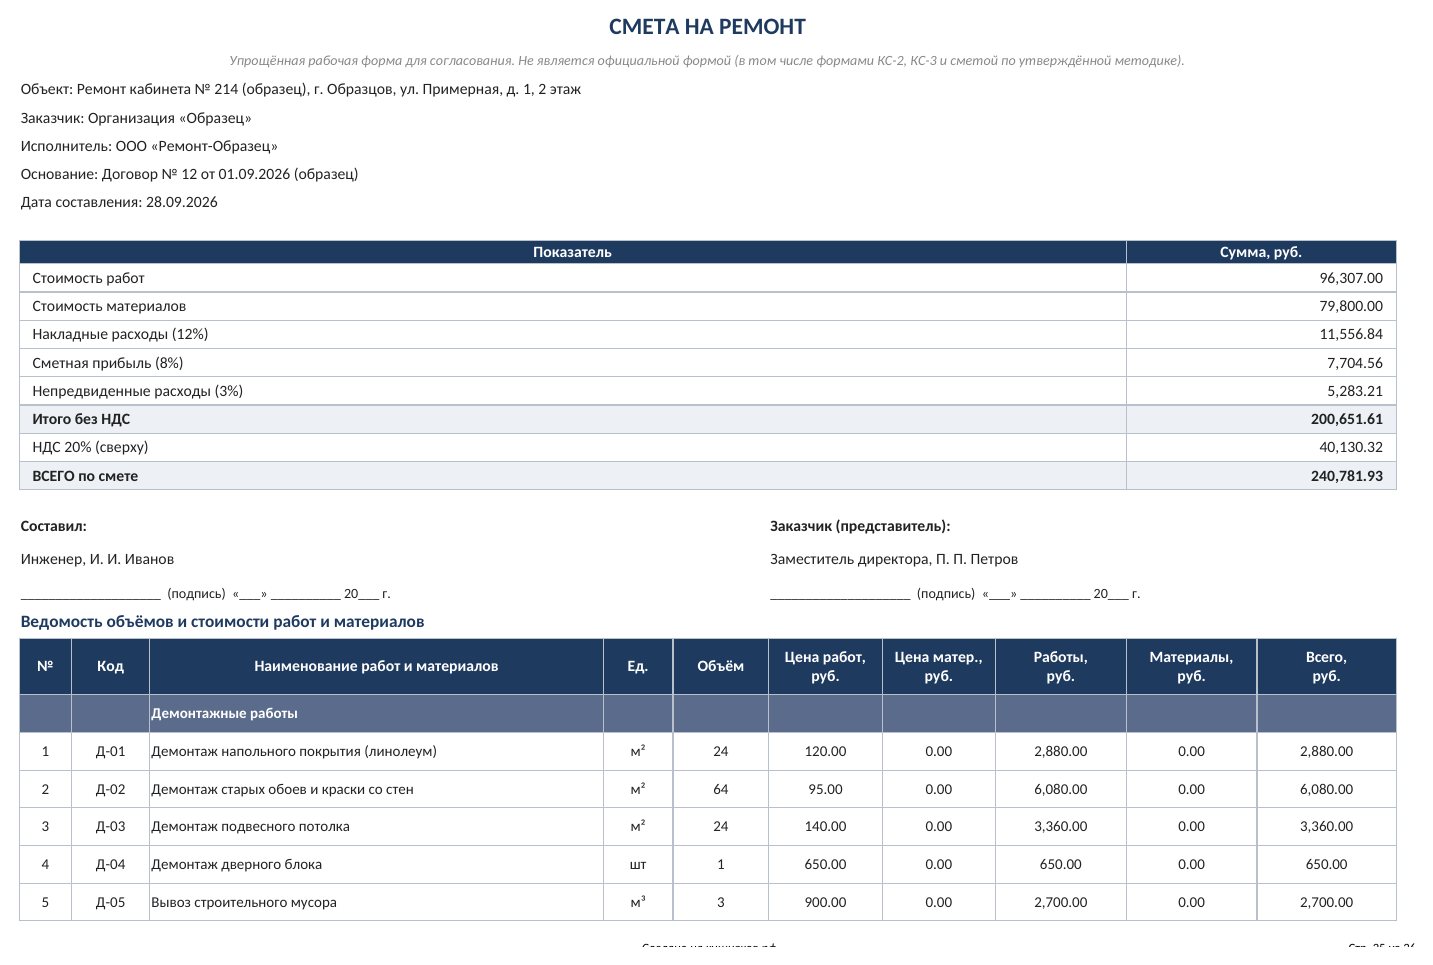This screenshot has height=965, width=1433.
Task: Click 'Заместитель директора, П. П. Петров'
Action: [894, 559]
